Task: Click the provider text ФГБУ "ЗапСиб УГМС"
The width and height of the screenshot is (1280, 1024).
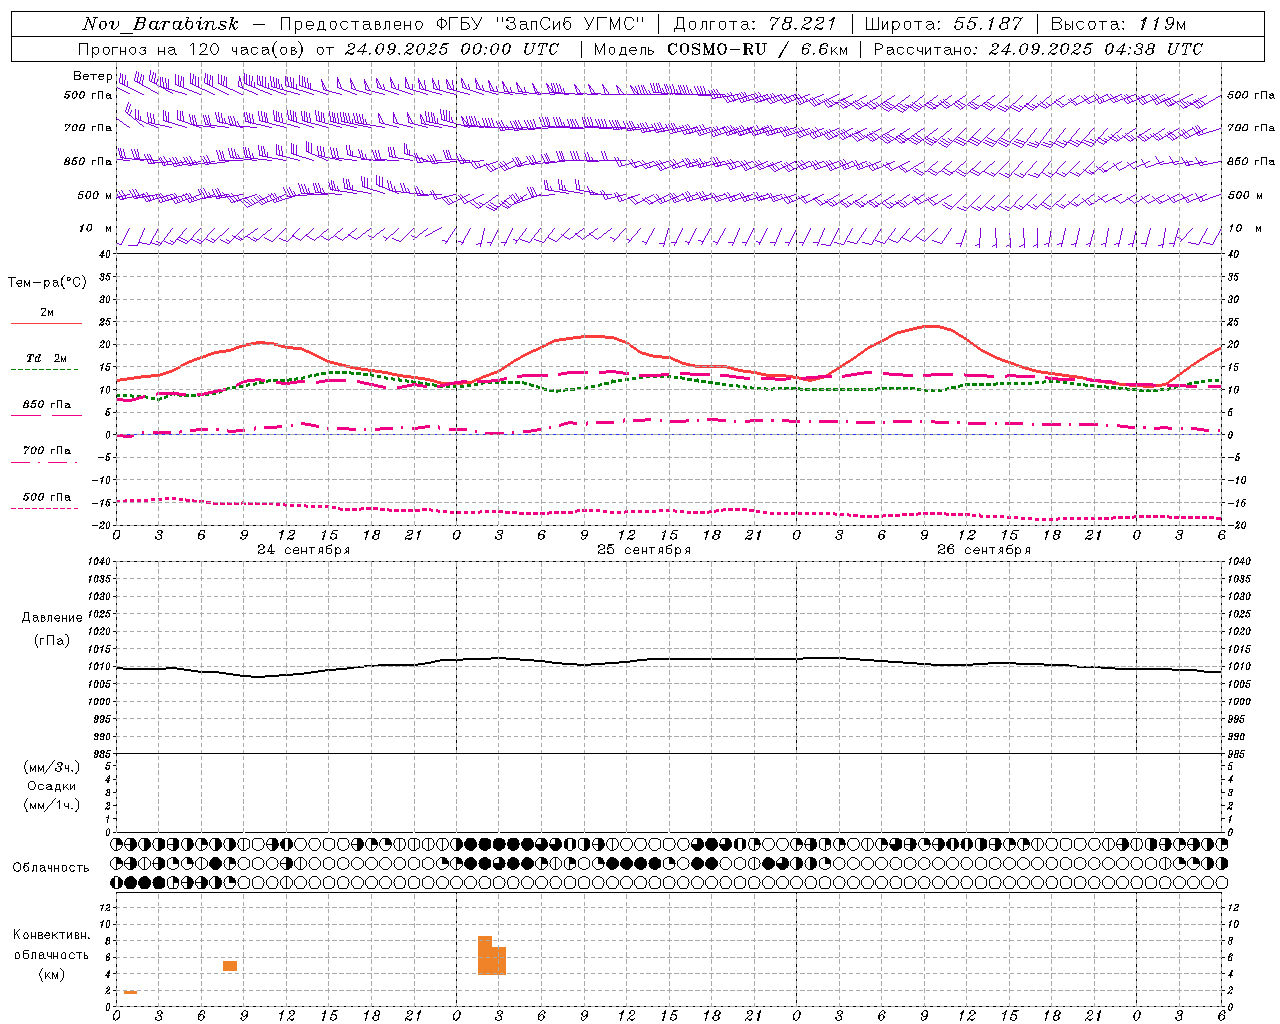Action: point(541,24)
